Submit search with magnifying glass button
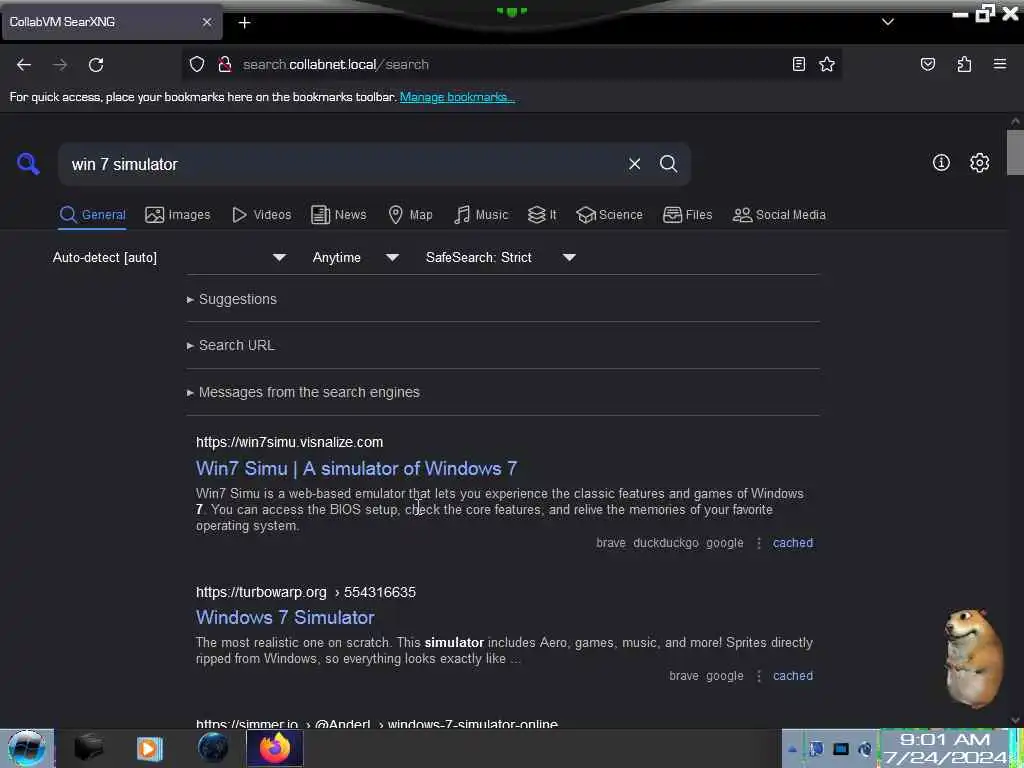Image resolution: width=1024 pixels, height=768 pixels. point(668,164)
